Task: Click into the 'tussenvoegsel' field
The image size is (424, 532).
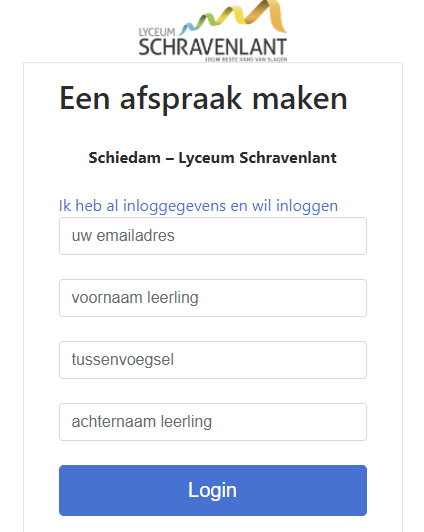Action: pos(213,360)
